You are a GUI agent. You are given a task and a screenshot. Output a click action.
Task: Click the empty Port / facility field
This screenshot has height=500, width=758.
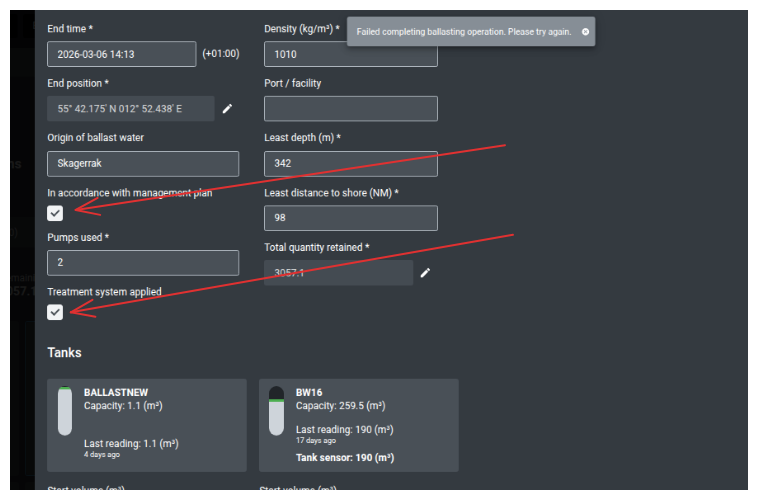click(350, 109)
